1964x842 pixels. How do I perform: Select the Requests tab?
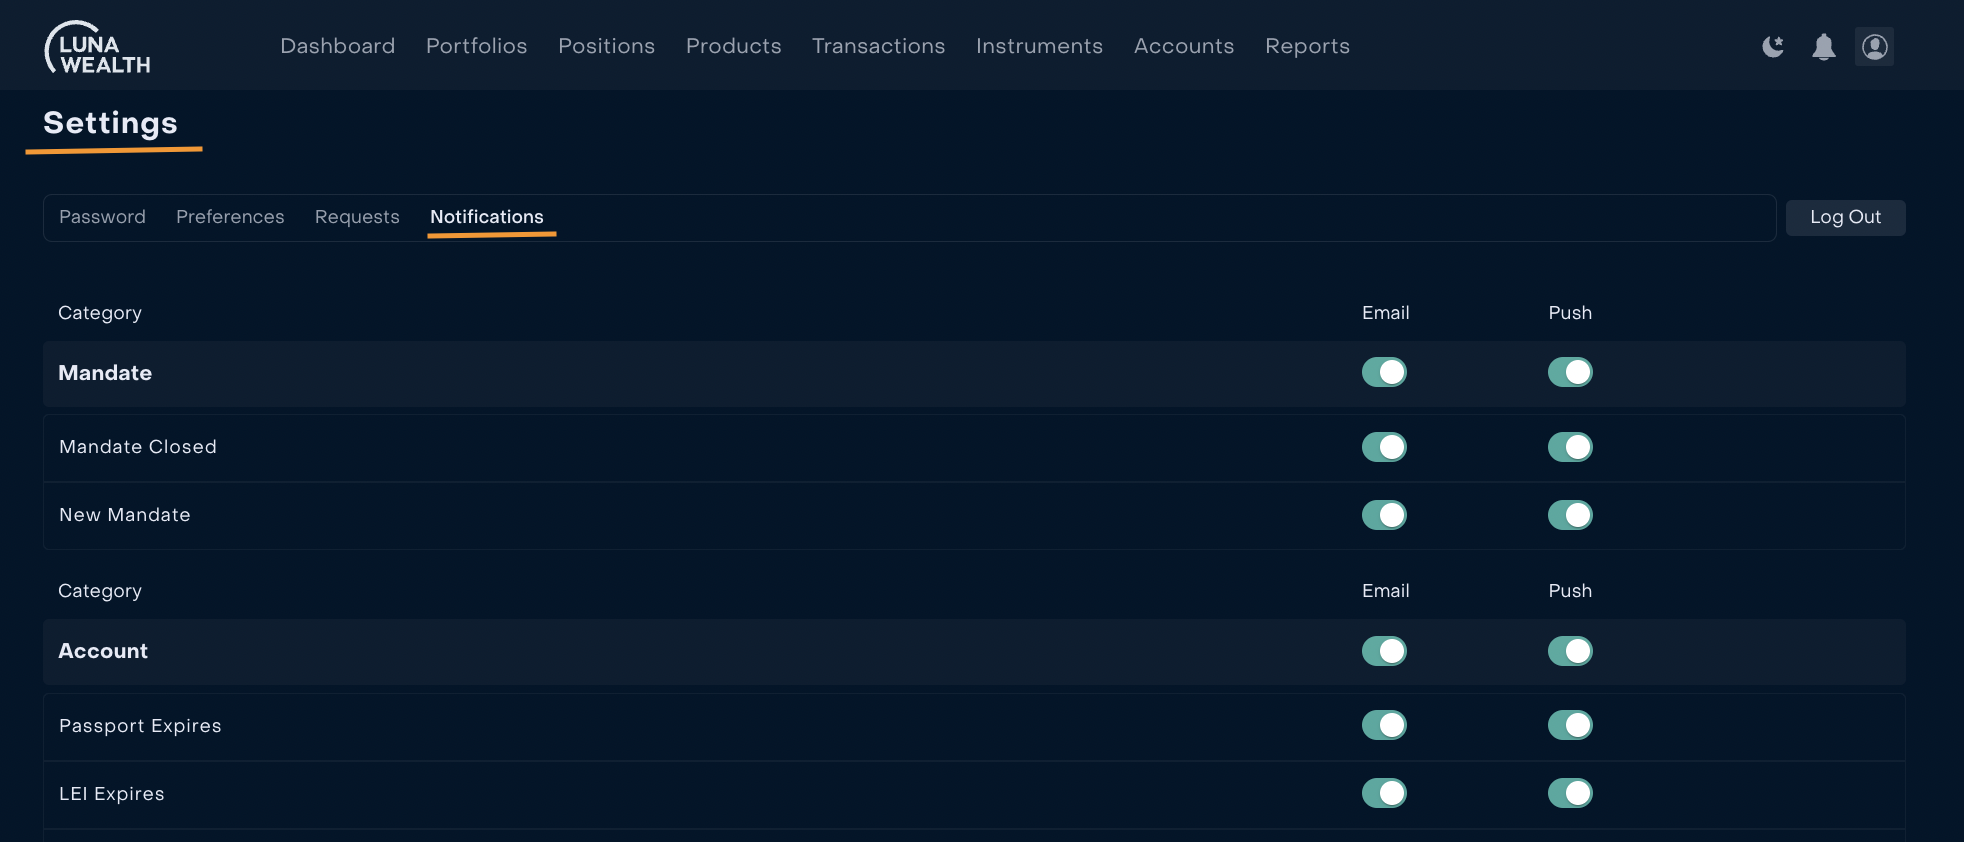pos(357,217)
